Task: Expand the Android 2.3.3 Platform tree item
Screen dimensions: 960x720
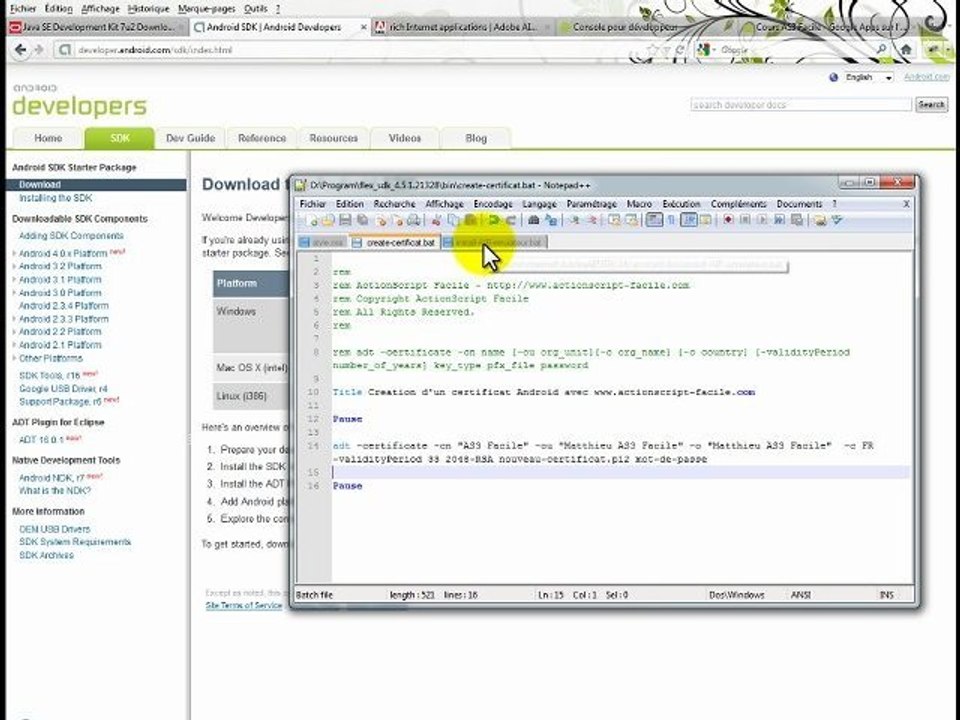Action: pos(15,319)
